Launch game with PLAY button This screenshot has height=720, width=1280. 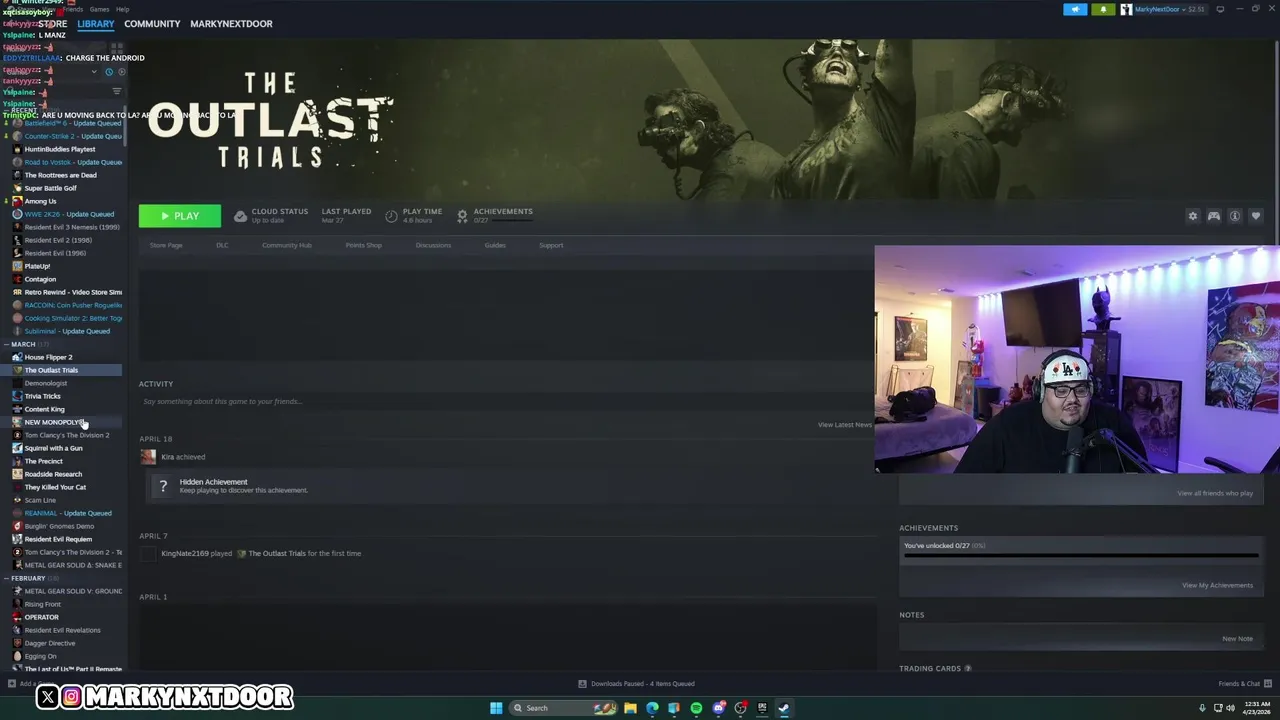click(x=180, y=216)
